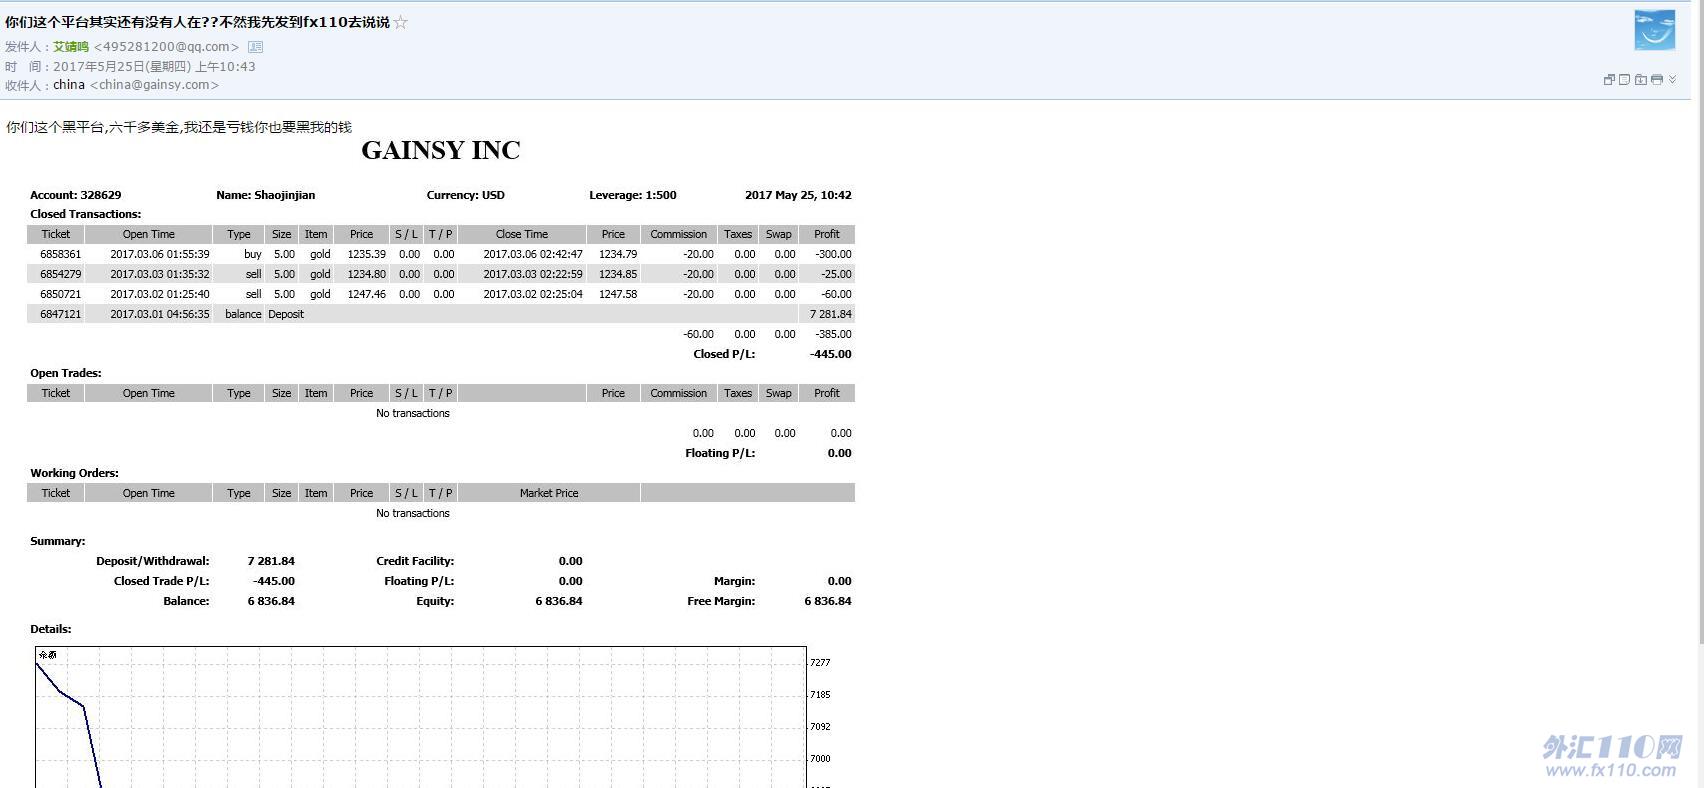The height and width of the screenshot is (788, 1704).
Task: Click the sent time 2017年5月25日 上午10:43
Action: pyautogui.click(x=154, y=67)
